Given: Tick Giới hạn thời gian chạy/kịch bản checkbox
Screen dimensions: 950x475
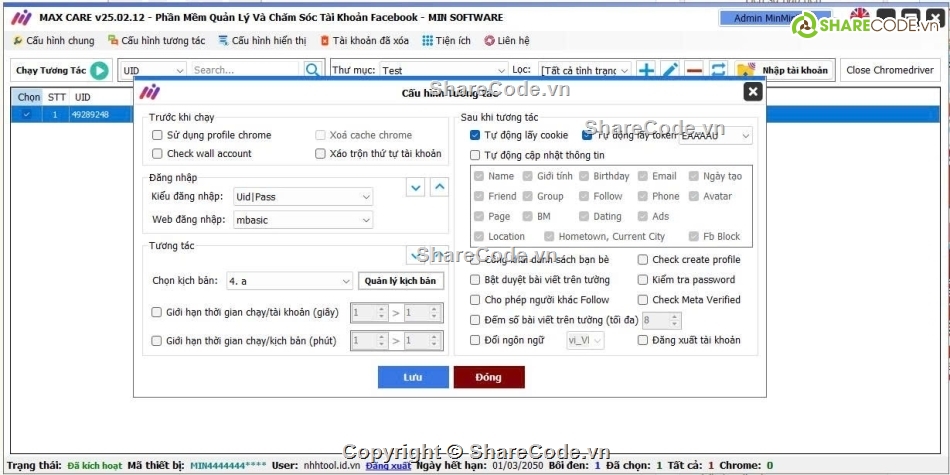Looking at the screenshot, I should pyautogui.click(x=156, y=341).
